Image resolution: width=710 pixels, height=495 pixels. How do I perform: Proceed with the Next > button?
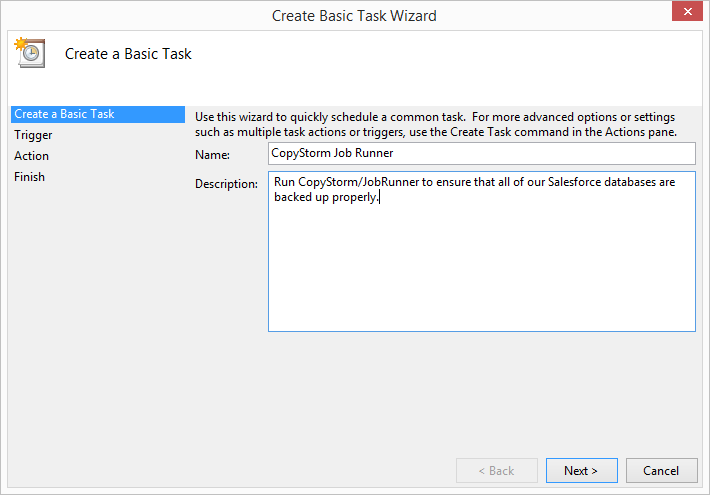(581, 471)
